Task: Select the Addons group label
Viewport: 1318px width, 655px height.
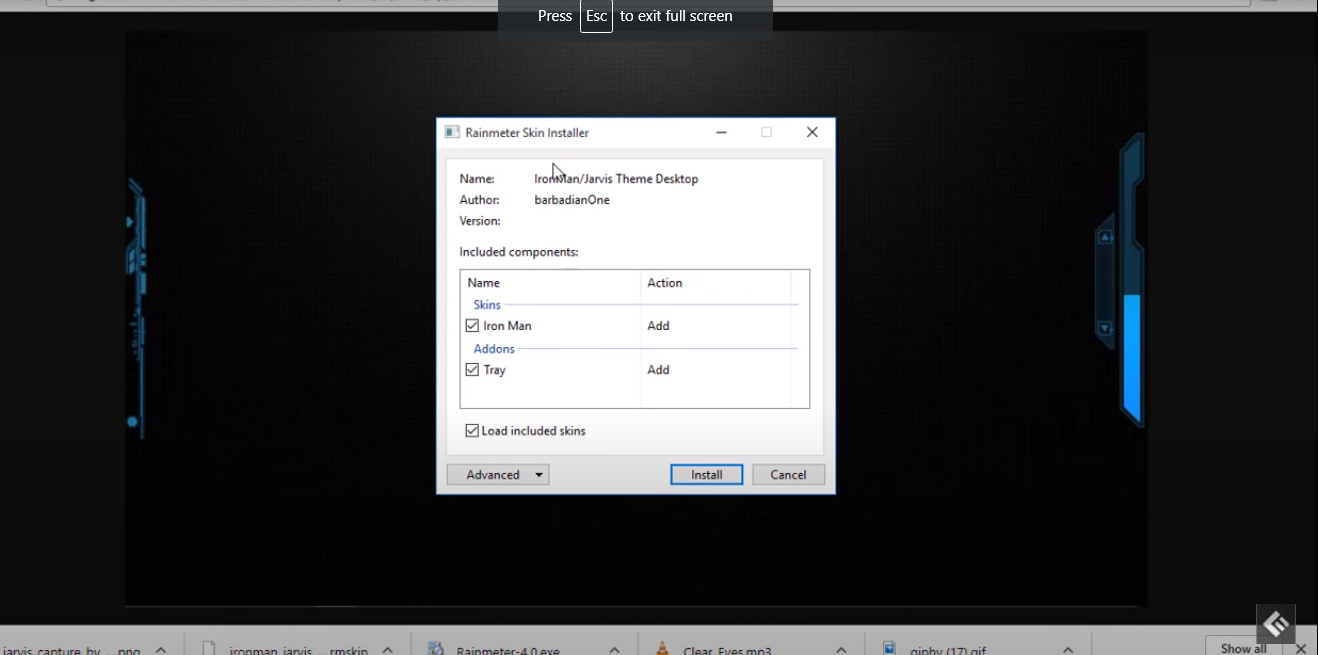Action: [494, 349]
